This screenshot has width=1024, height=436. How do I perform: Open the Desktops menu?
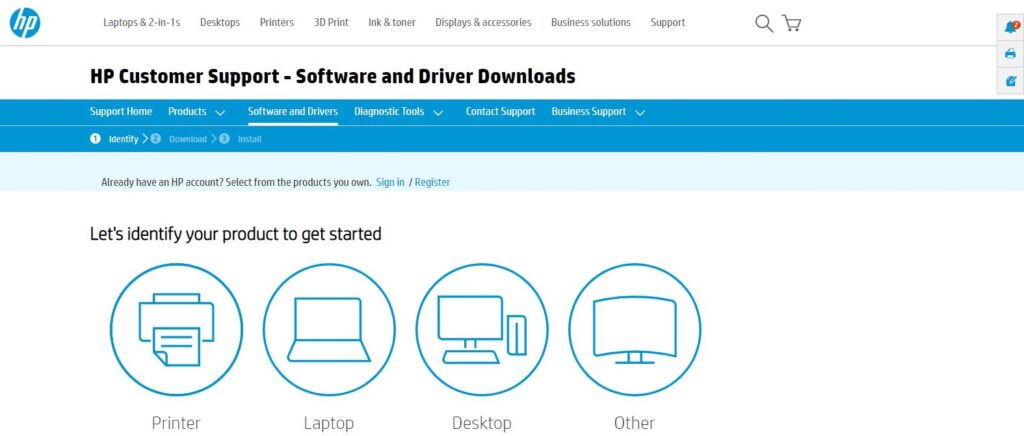point(220,22)
